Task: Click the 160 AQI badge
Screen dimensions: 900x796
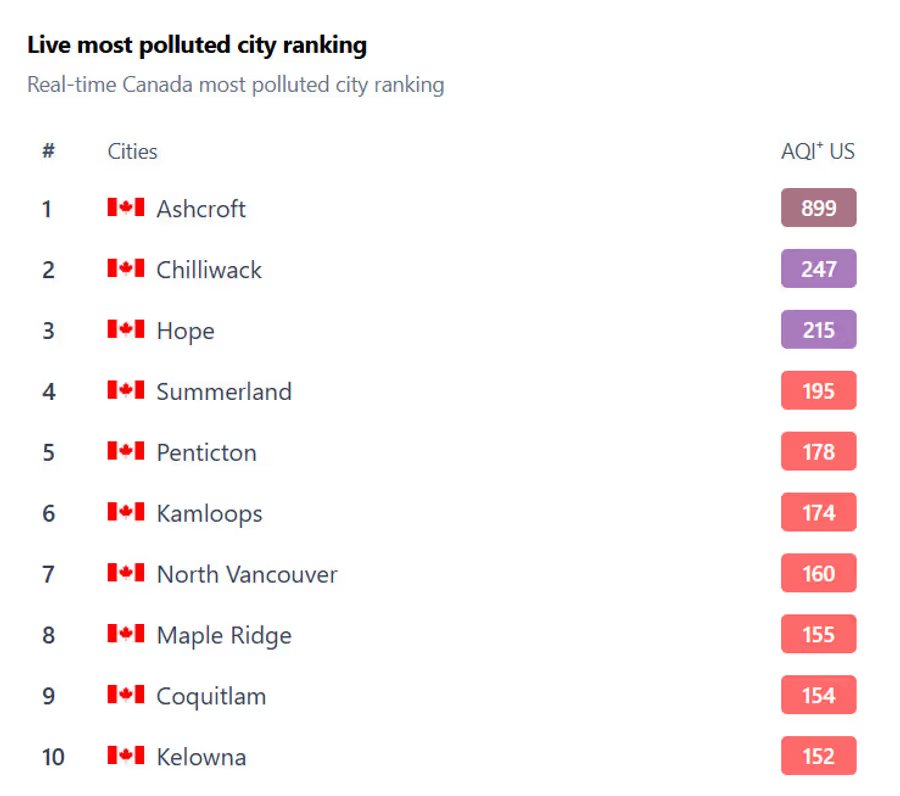Action: click(x=818, y=573)
